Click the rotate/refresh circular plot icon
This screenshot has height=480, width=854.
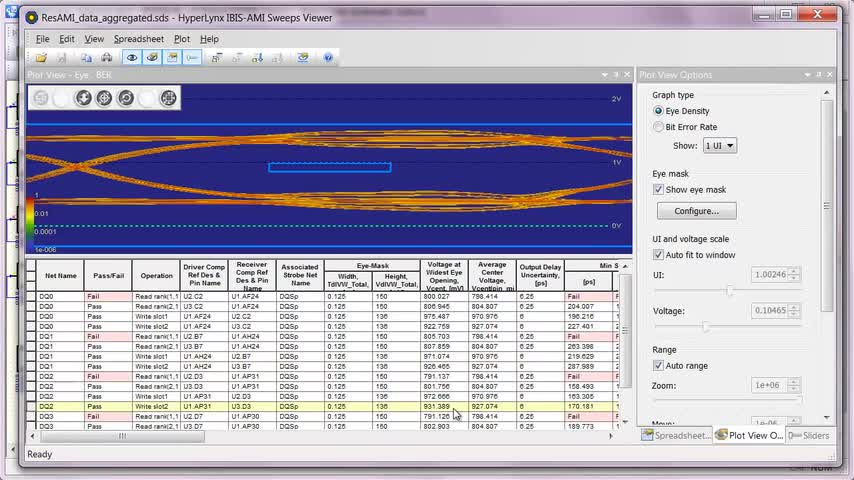(126, 98)
